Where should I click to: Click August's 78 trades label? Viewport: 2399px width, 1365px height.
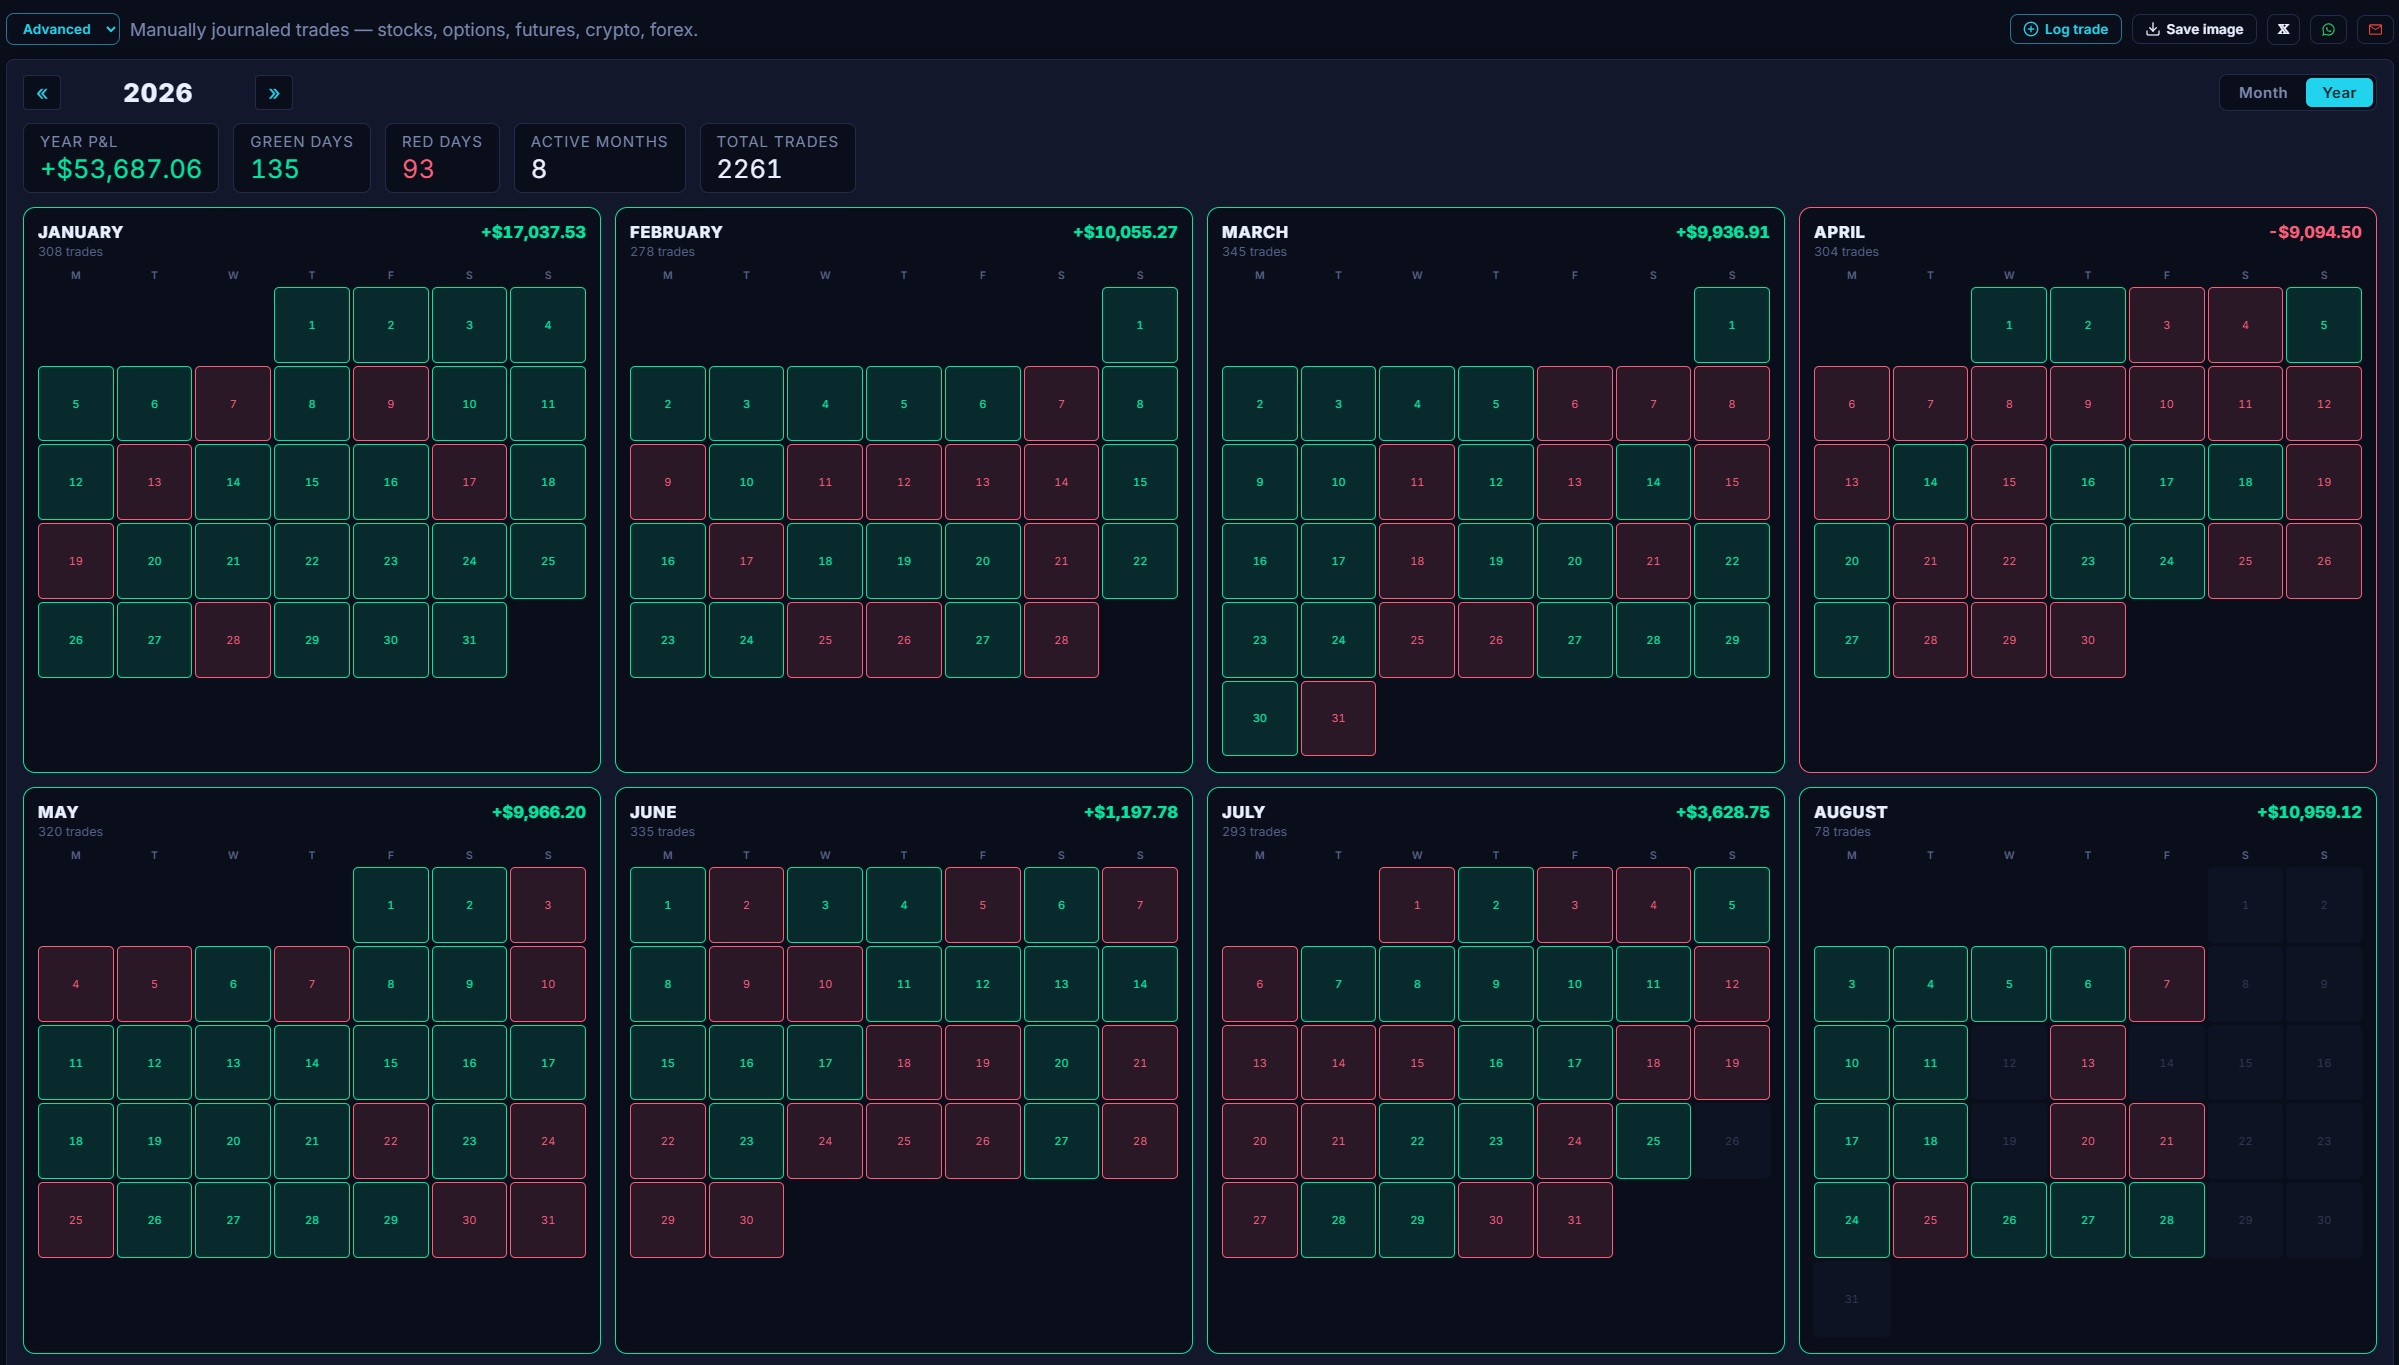[1842, 832]
